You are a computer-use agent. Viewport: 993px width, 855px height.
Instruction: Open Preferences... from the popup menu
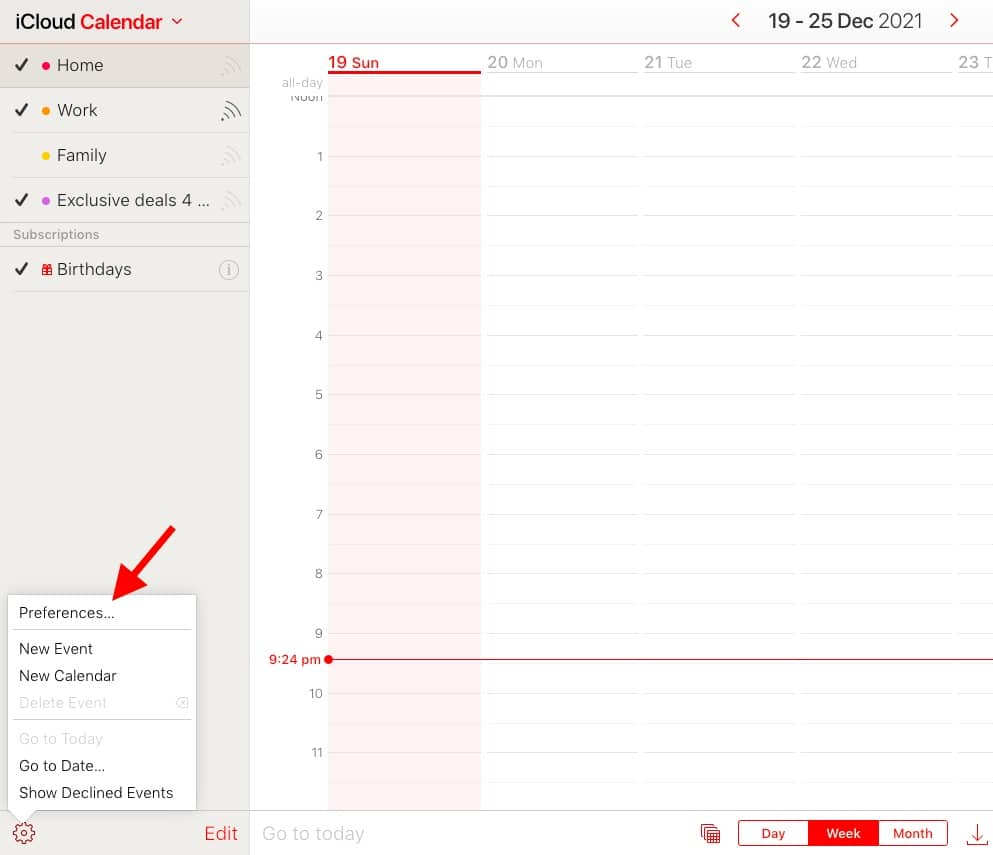click(x=67, y=613)
